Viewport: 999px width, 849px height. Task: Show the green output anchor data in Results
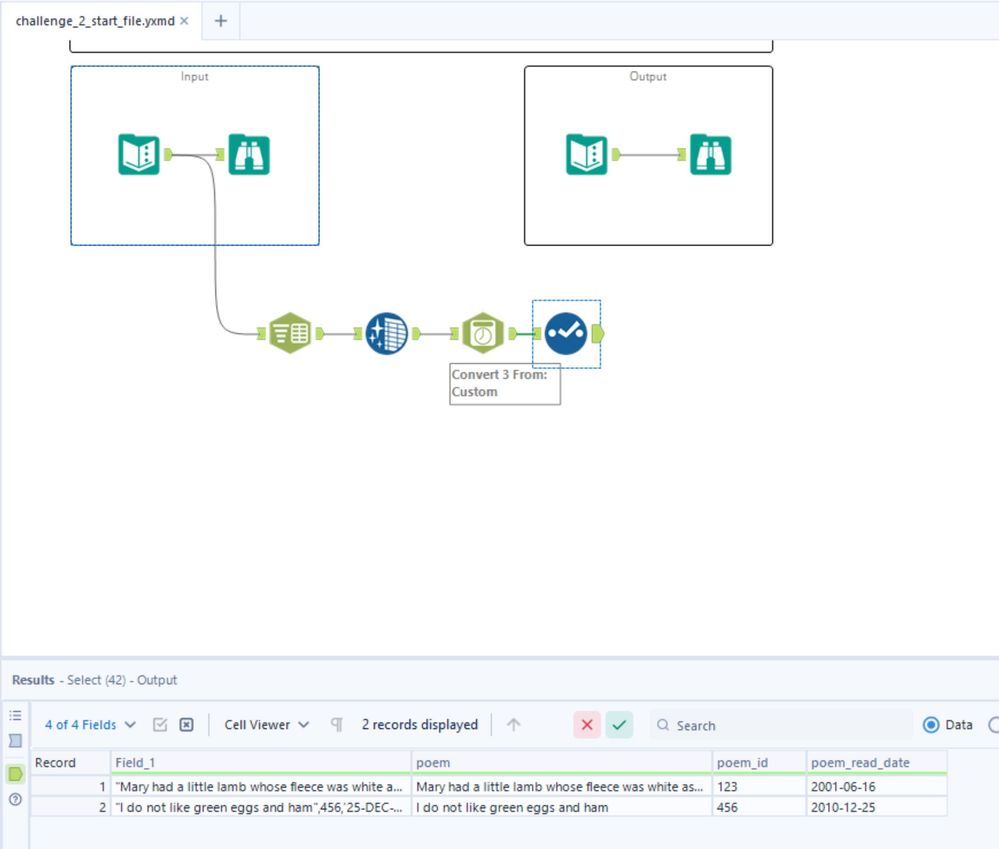coord(15,774)
